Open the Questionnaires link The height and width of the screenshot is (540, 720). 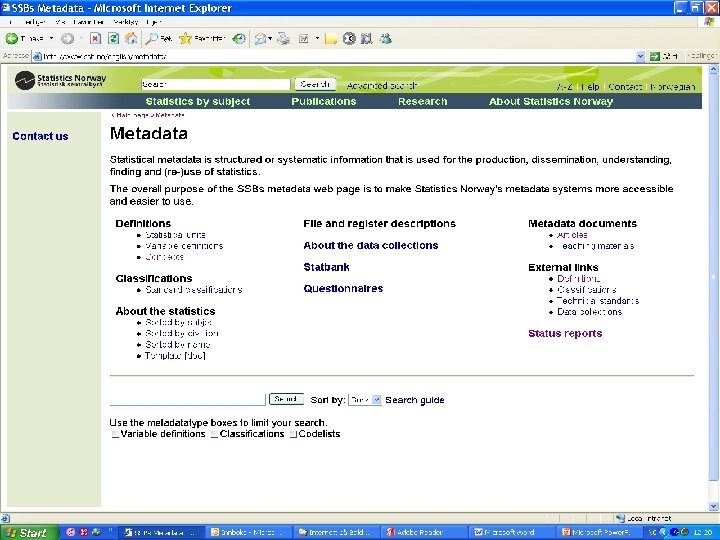pos(343,289)
